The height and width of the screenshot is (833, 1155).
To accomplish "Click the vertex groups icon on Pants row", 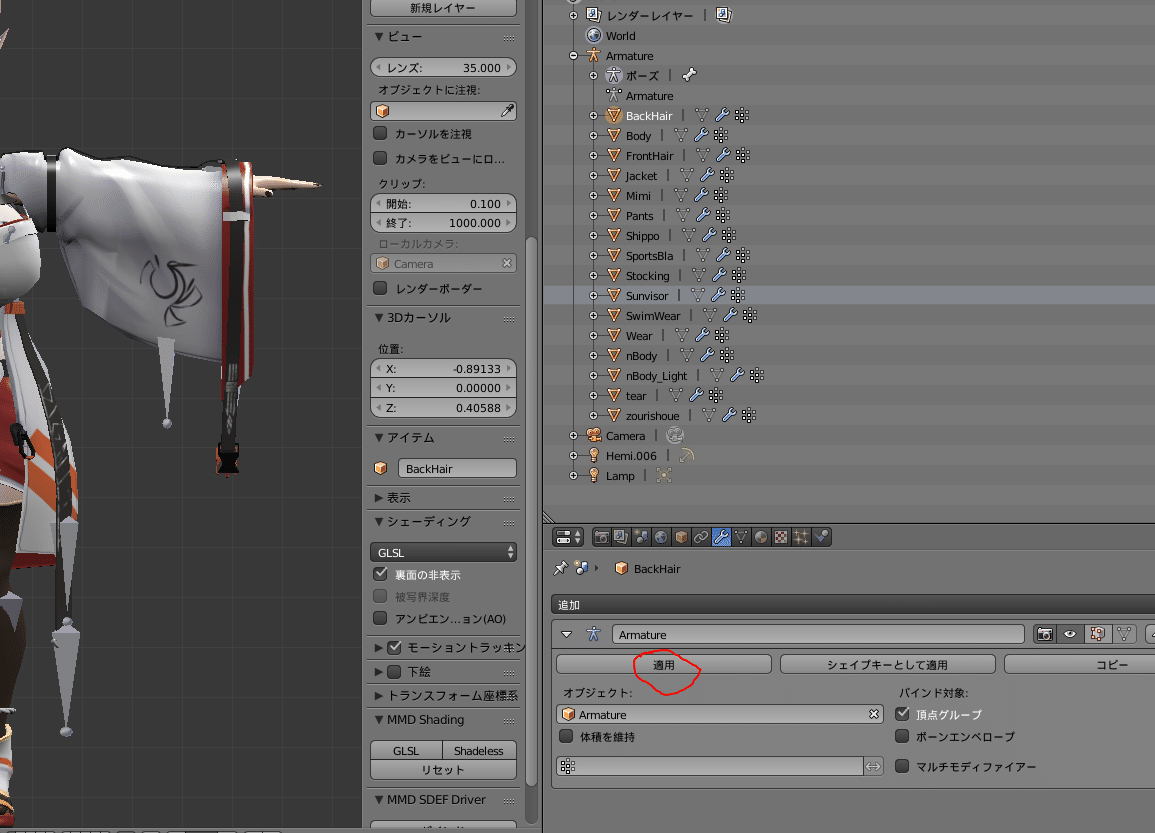I will [x=723, y=214].
